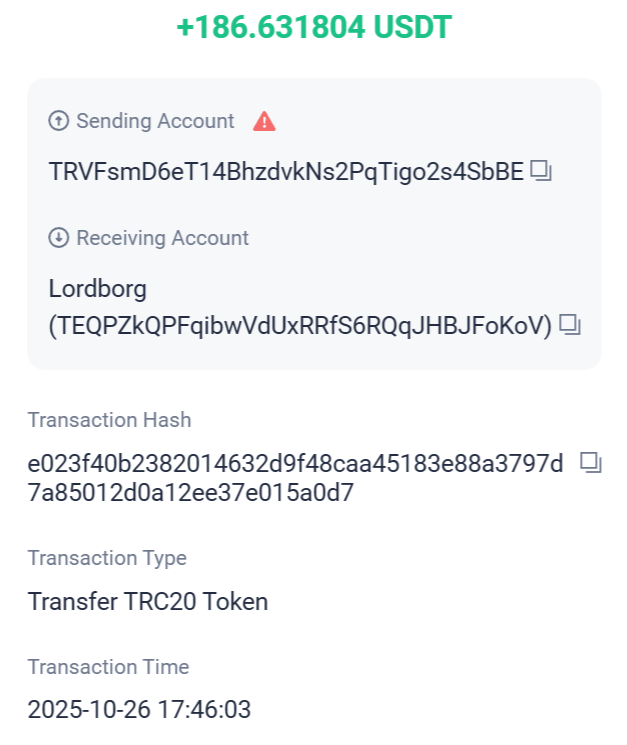Click the +186.631804 USDT amount

click(x=314, y=27)
